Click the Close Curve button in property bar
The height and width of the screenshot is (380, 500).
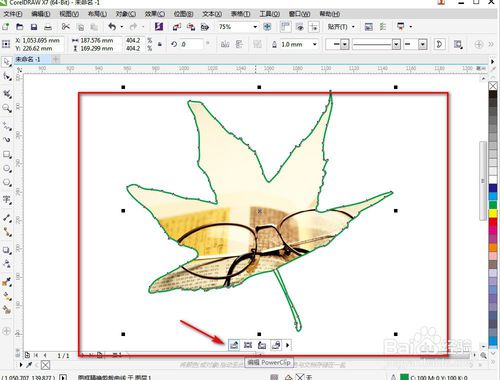tap(439, 44)
